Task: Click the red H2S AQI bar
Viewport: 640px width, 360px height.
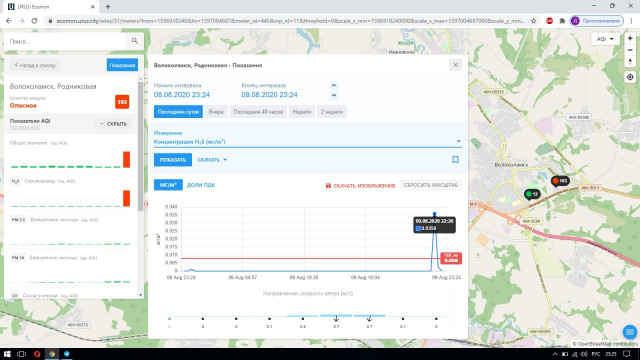Action: click(x=127, y=198)
